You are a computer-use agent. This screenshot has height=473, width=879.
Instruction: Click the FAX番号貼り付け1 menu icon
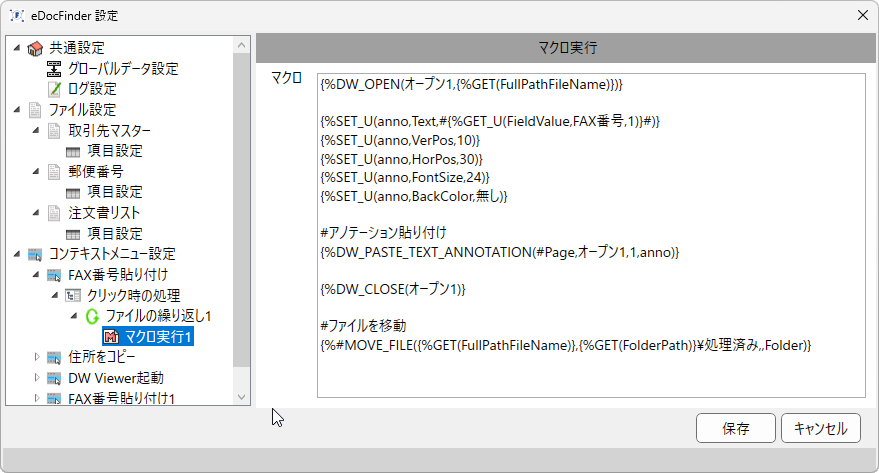(54, 398)
